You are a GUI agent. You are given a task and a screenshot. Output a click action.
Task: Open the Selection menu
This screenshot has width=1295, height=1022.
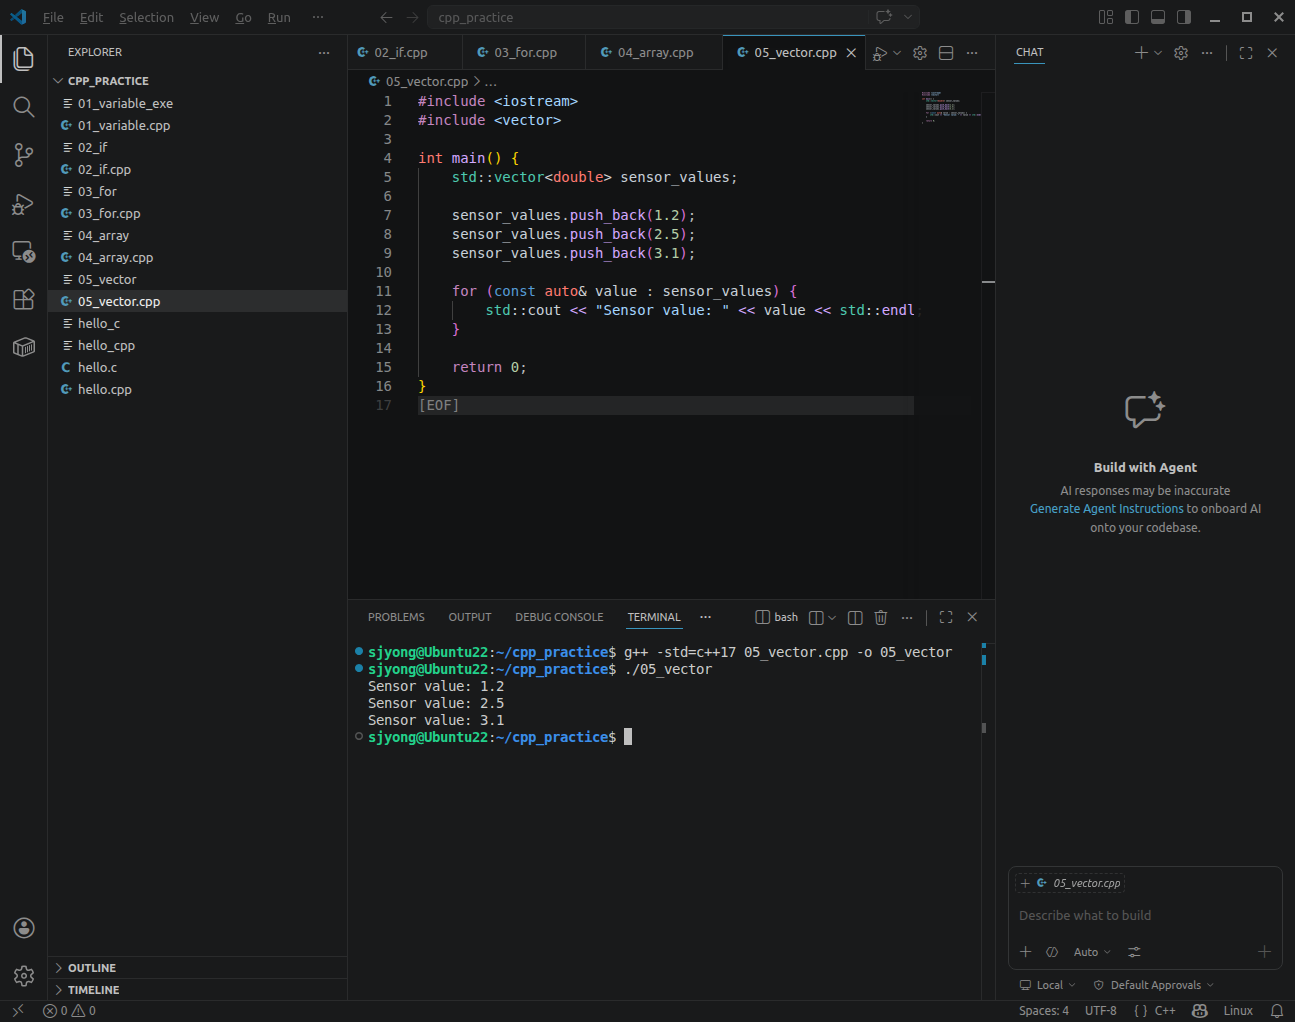coord(146,17)
